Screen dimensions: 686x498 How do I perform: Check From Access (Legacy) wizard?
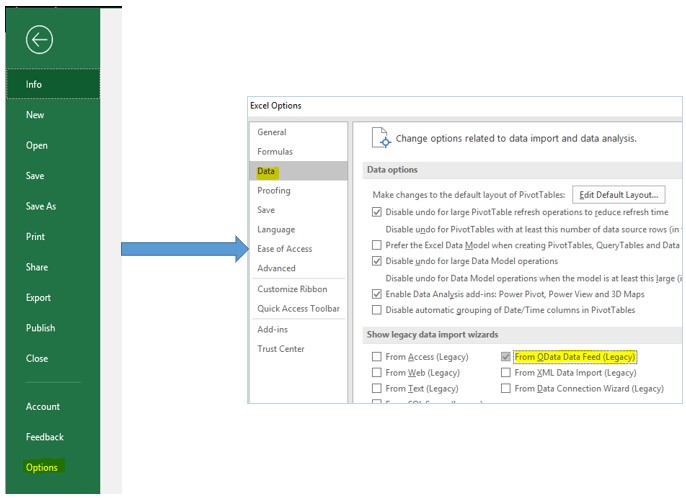tap(376, 357)
